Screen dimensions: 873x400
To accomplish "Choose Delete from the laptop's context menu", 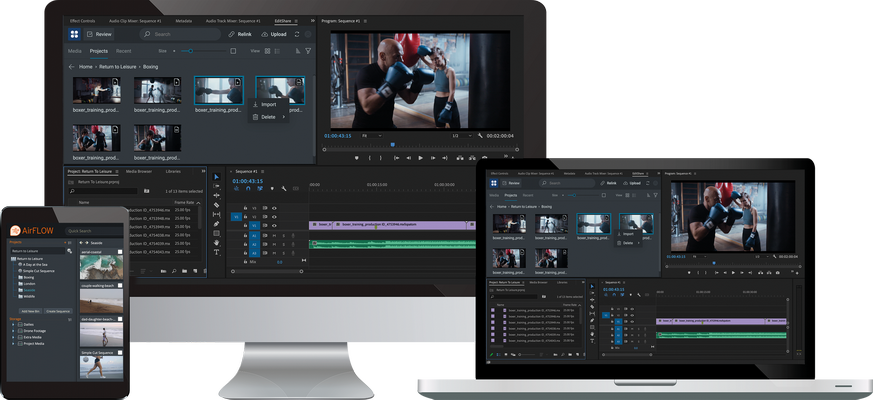I will [627, 243].
